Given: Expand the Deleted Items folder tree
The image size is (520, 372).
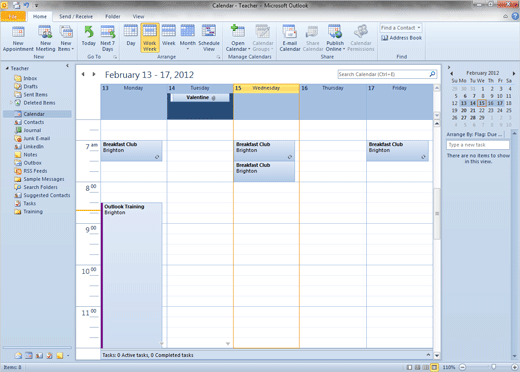Looking at the screenshot, I should click(x=11, y=103).
